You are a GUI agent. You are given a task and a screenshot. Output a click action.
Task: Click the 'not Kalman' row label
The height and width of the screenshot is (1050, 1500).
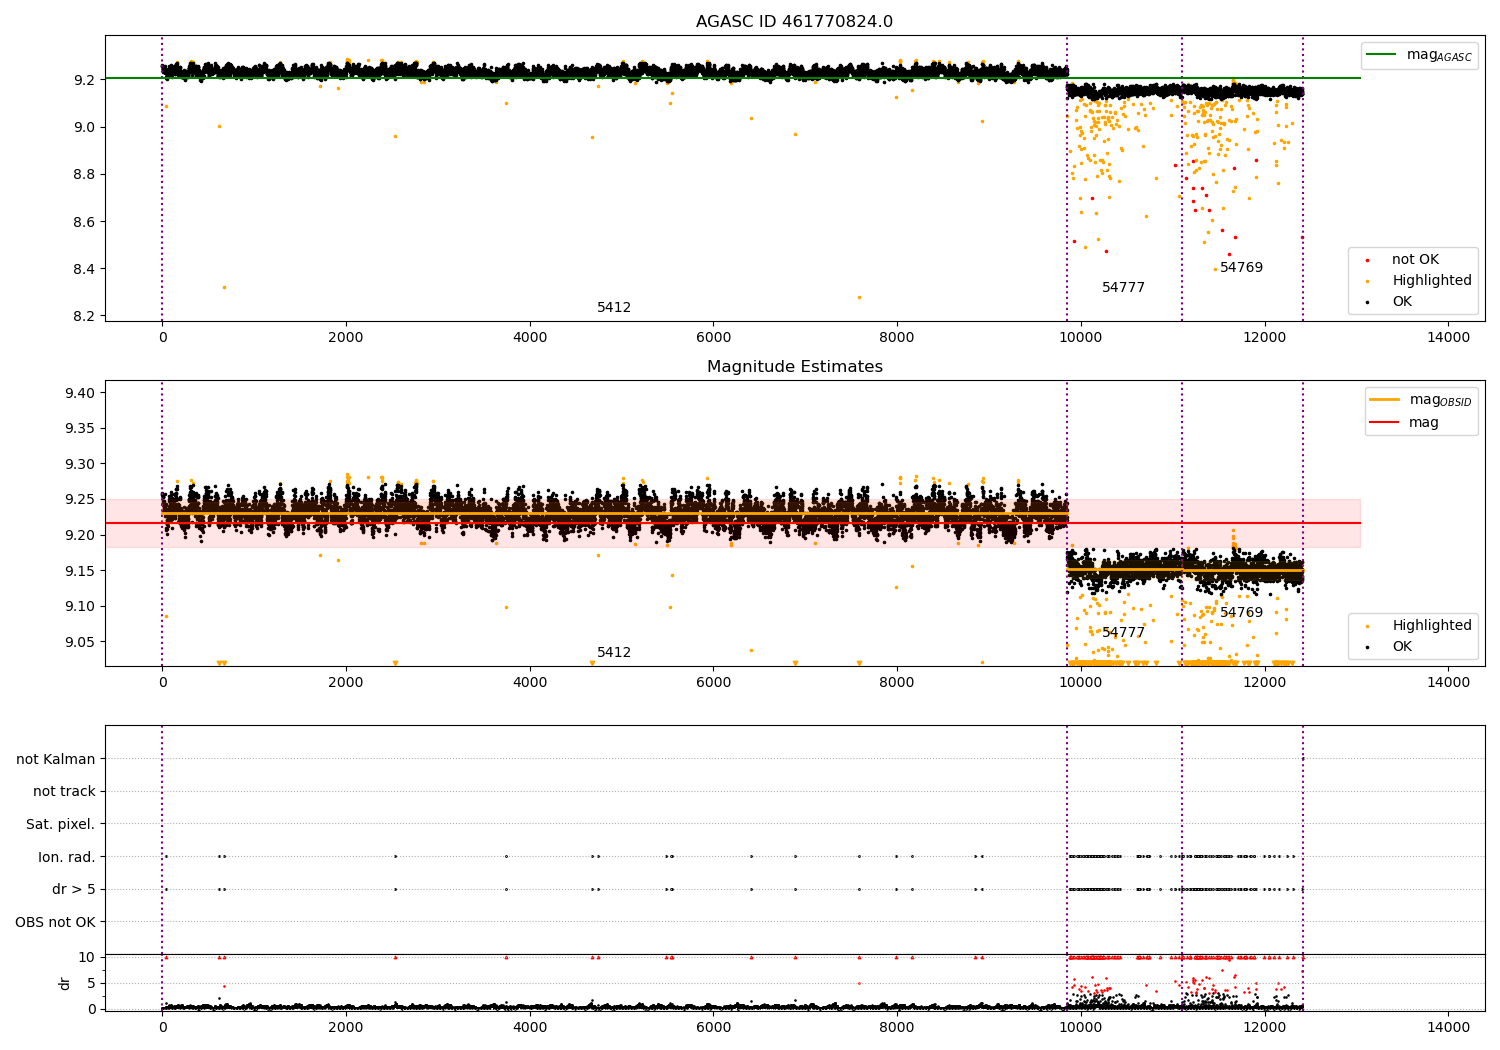(x=56, y=759)
